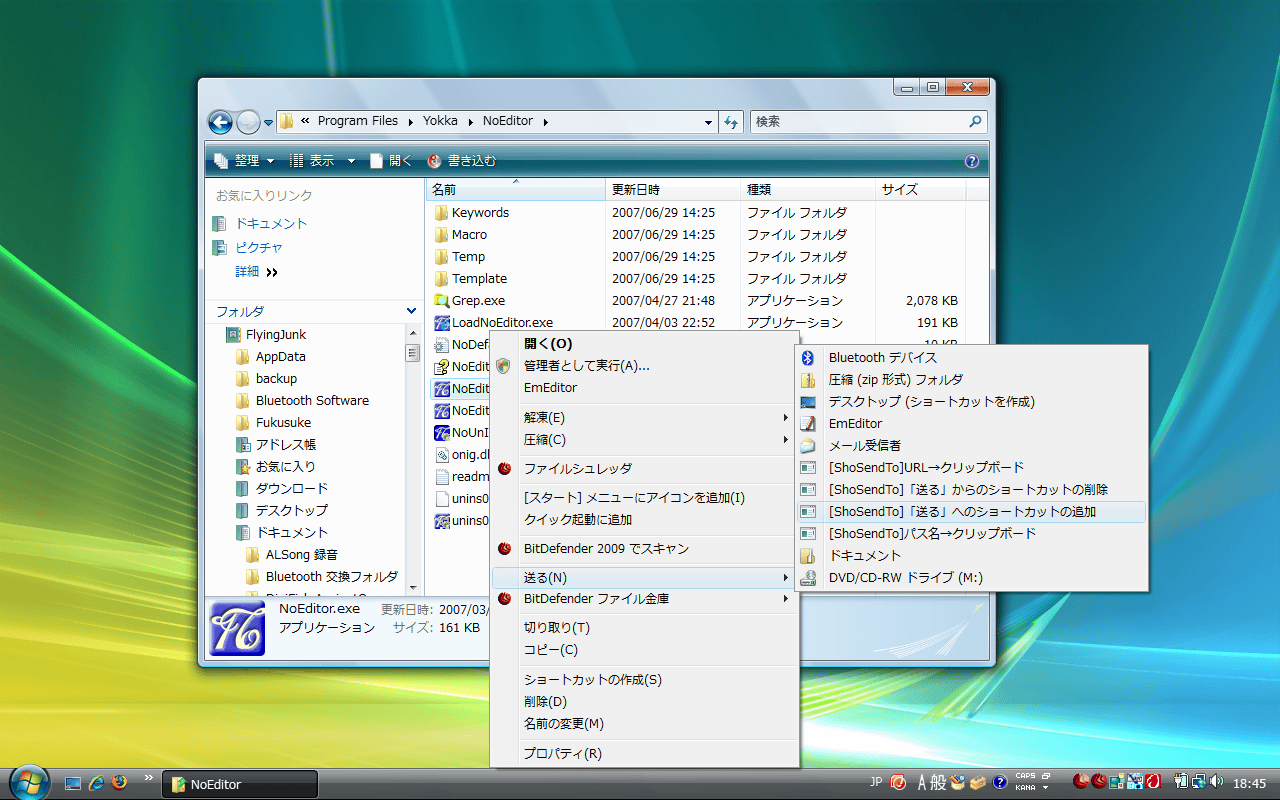The image size is (1280, 800).
Task: Launch Internet Explorer from quick launch
Action: pyautogui.click(x=97, y=783)
